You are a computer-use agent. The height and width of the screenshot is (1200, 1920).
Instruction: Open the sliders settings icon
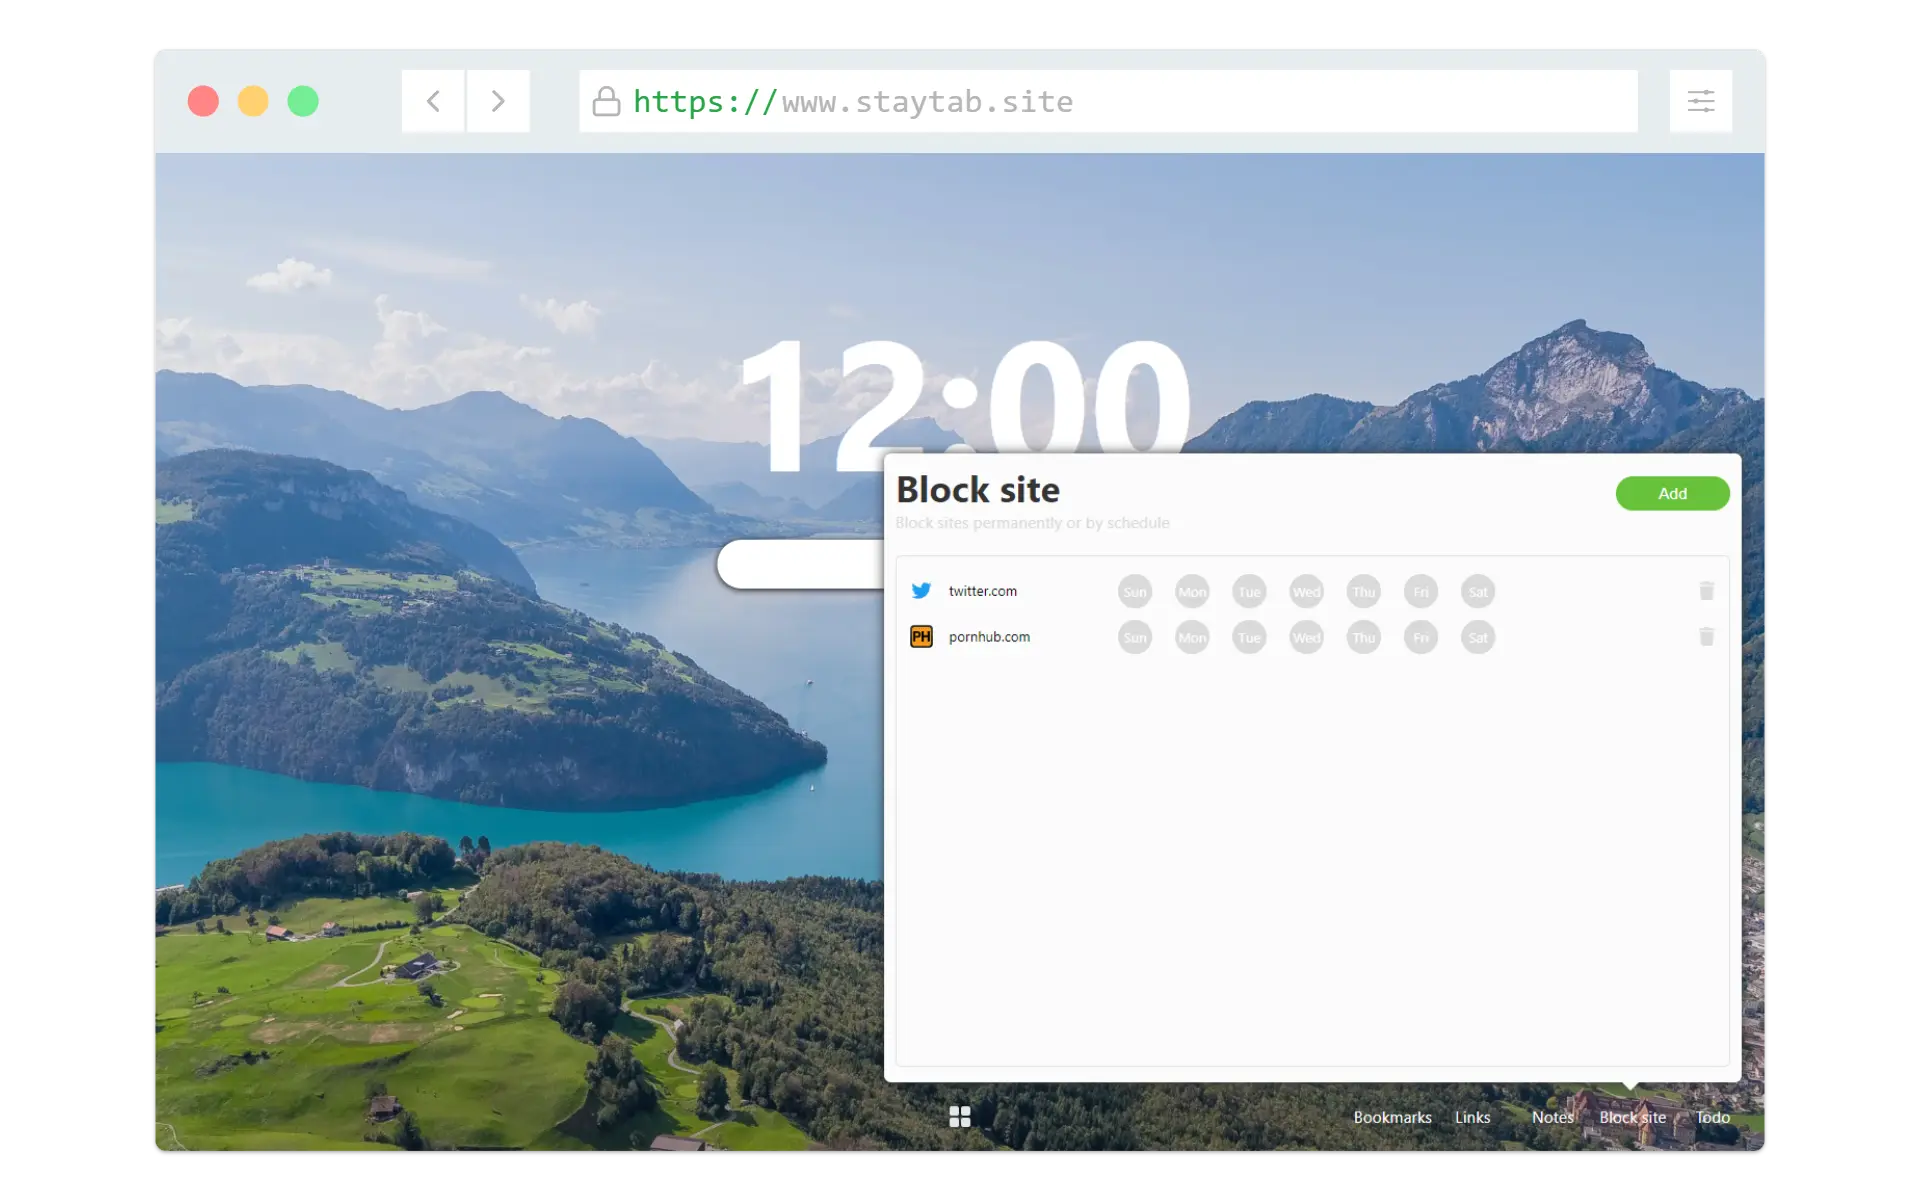point(1700,101)
